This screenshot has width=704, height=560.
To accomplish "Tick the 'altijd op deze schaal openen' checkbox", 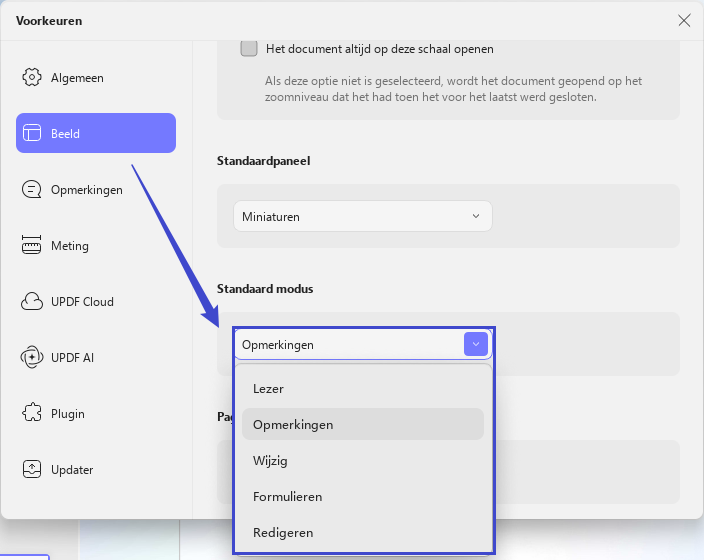I will pyautogui.click(x=249, y=48).
